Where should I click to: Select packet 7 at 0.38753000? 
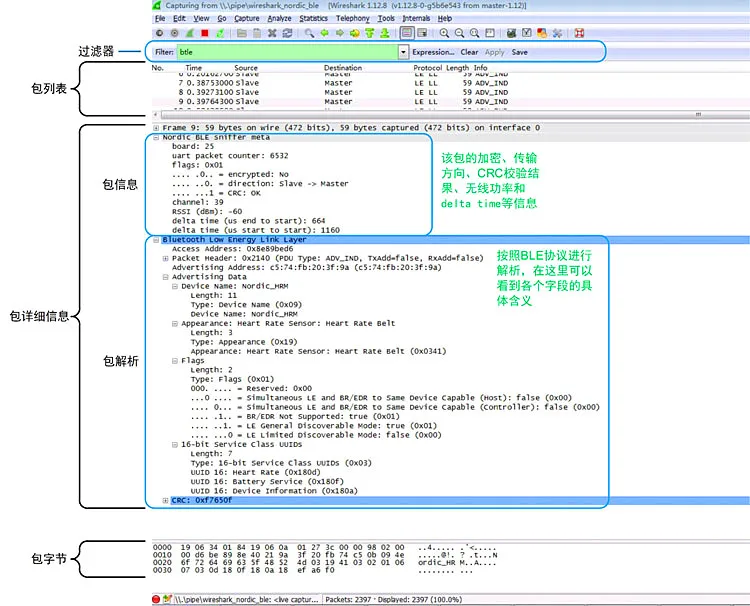click(x=450, y=83)
